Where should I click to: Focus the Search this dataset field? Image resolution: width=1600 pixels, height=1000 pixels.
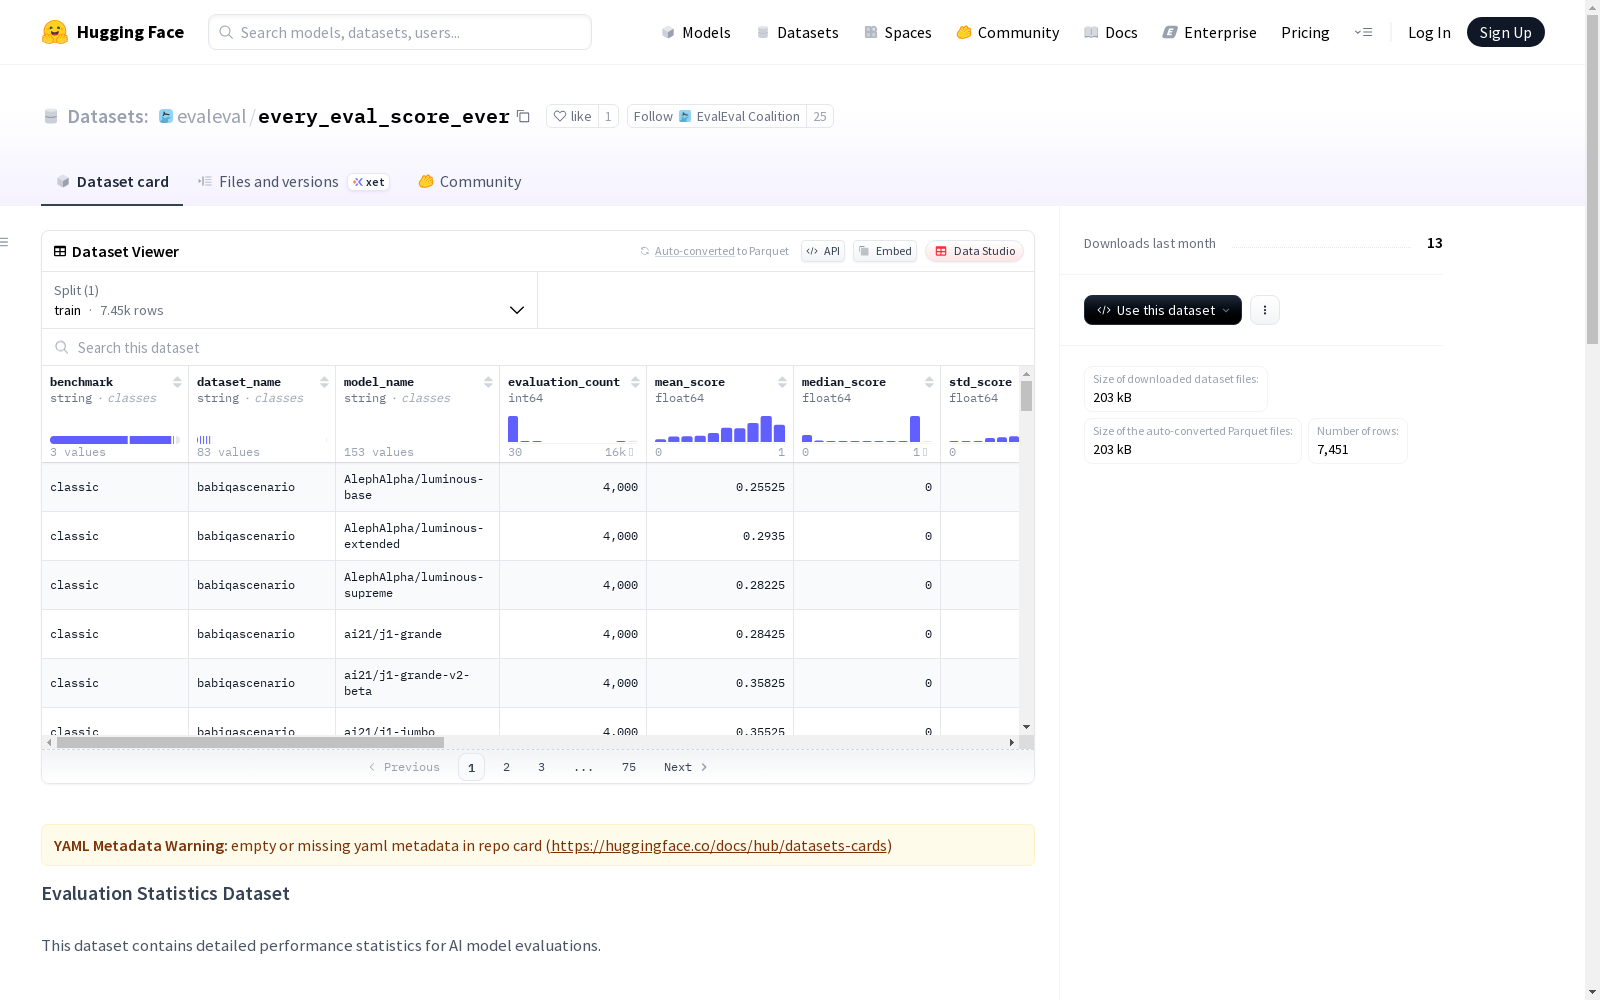point(538,347)
